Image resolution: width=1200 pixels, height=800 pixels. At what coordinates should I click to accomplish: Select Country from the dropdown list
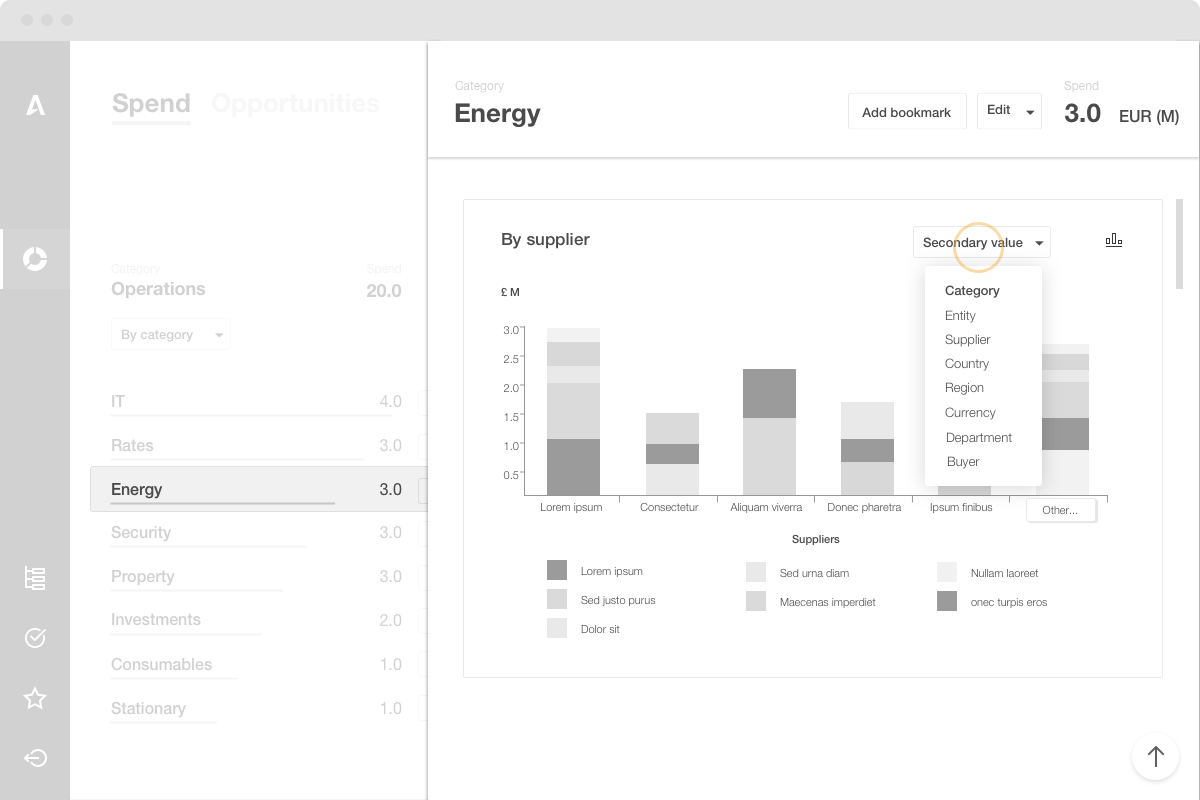coord(967,364)
